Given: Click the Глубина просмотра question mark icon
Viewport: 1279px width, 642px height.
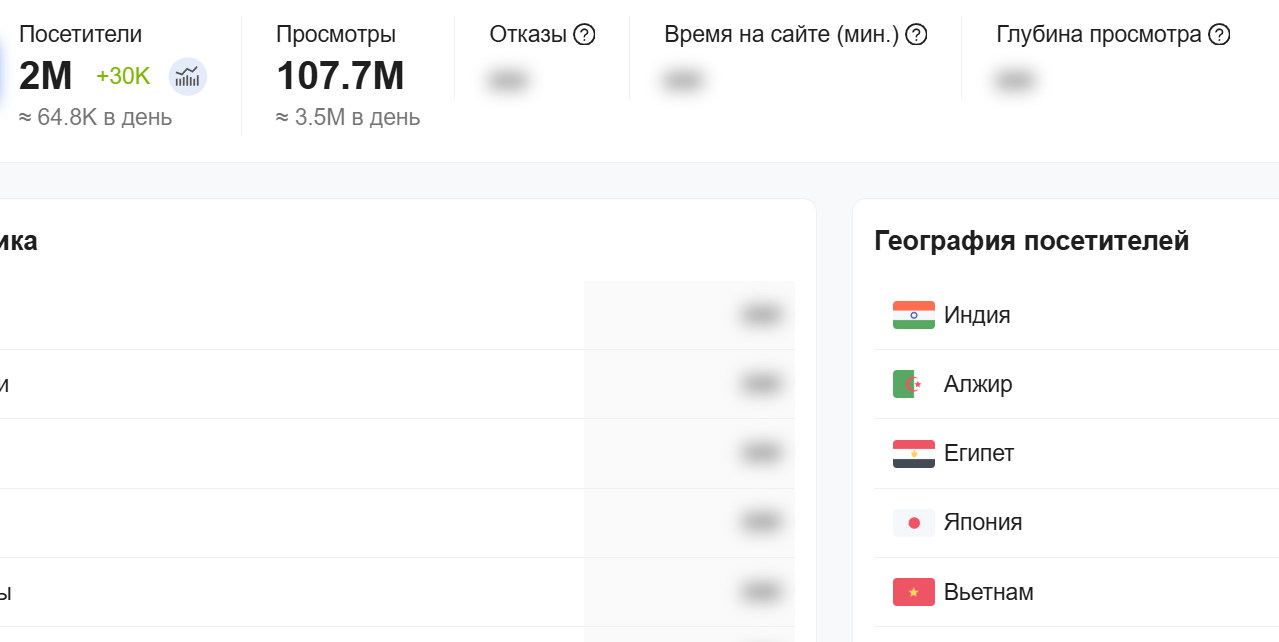Looking at the screenshot, I should pyautogui.click(x=1219, y=35).
